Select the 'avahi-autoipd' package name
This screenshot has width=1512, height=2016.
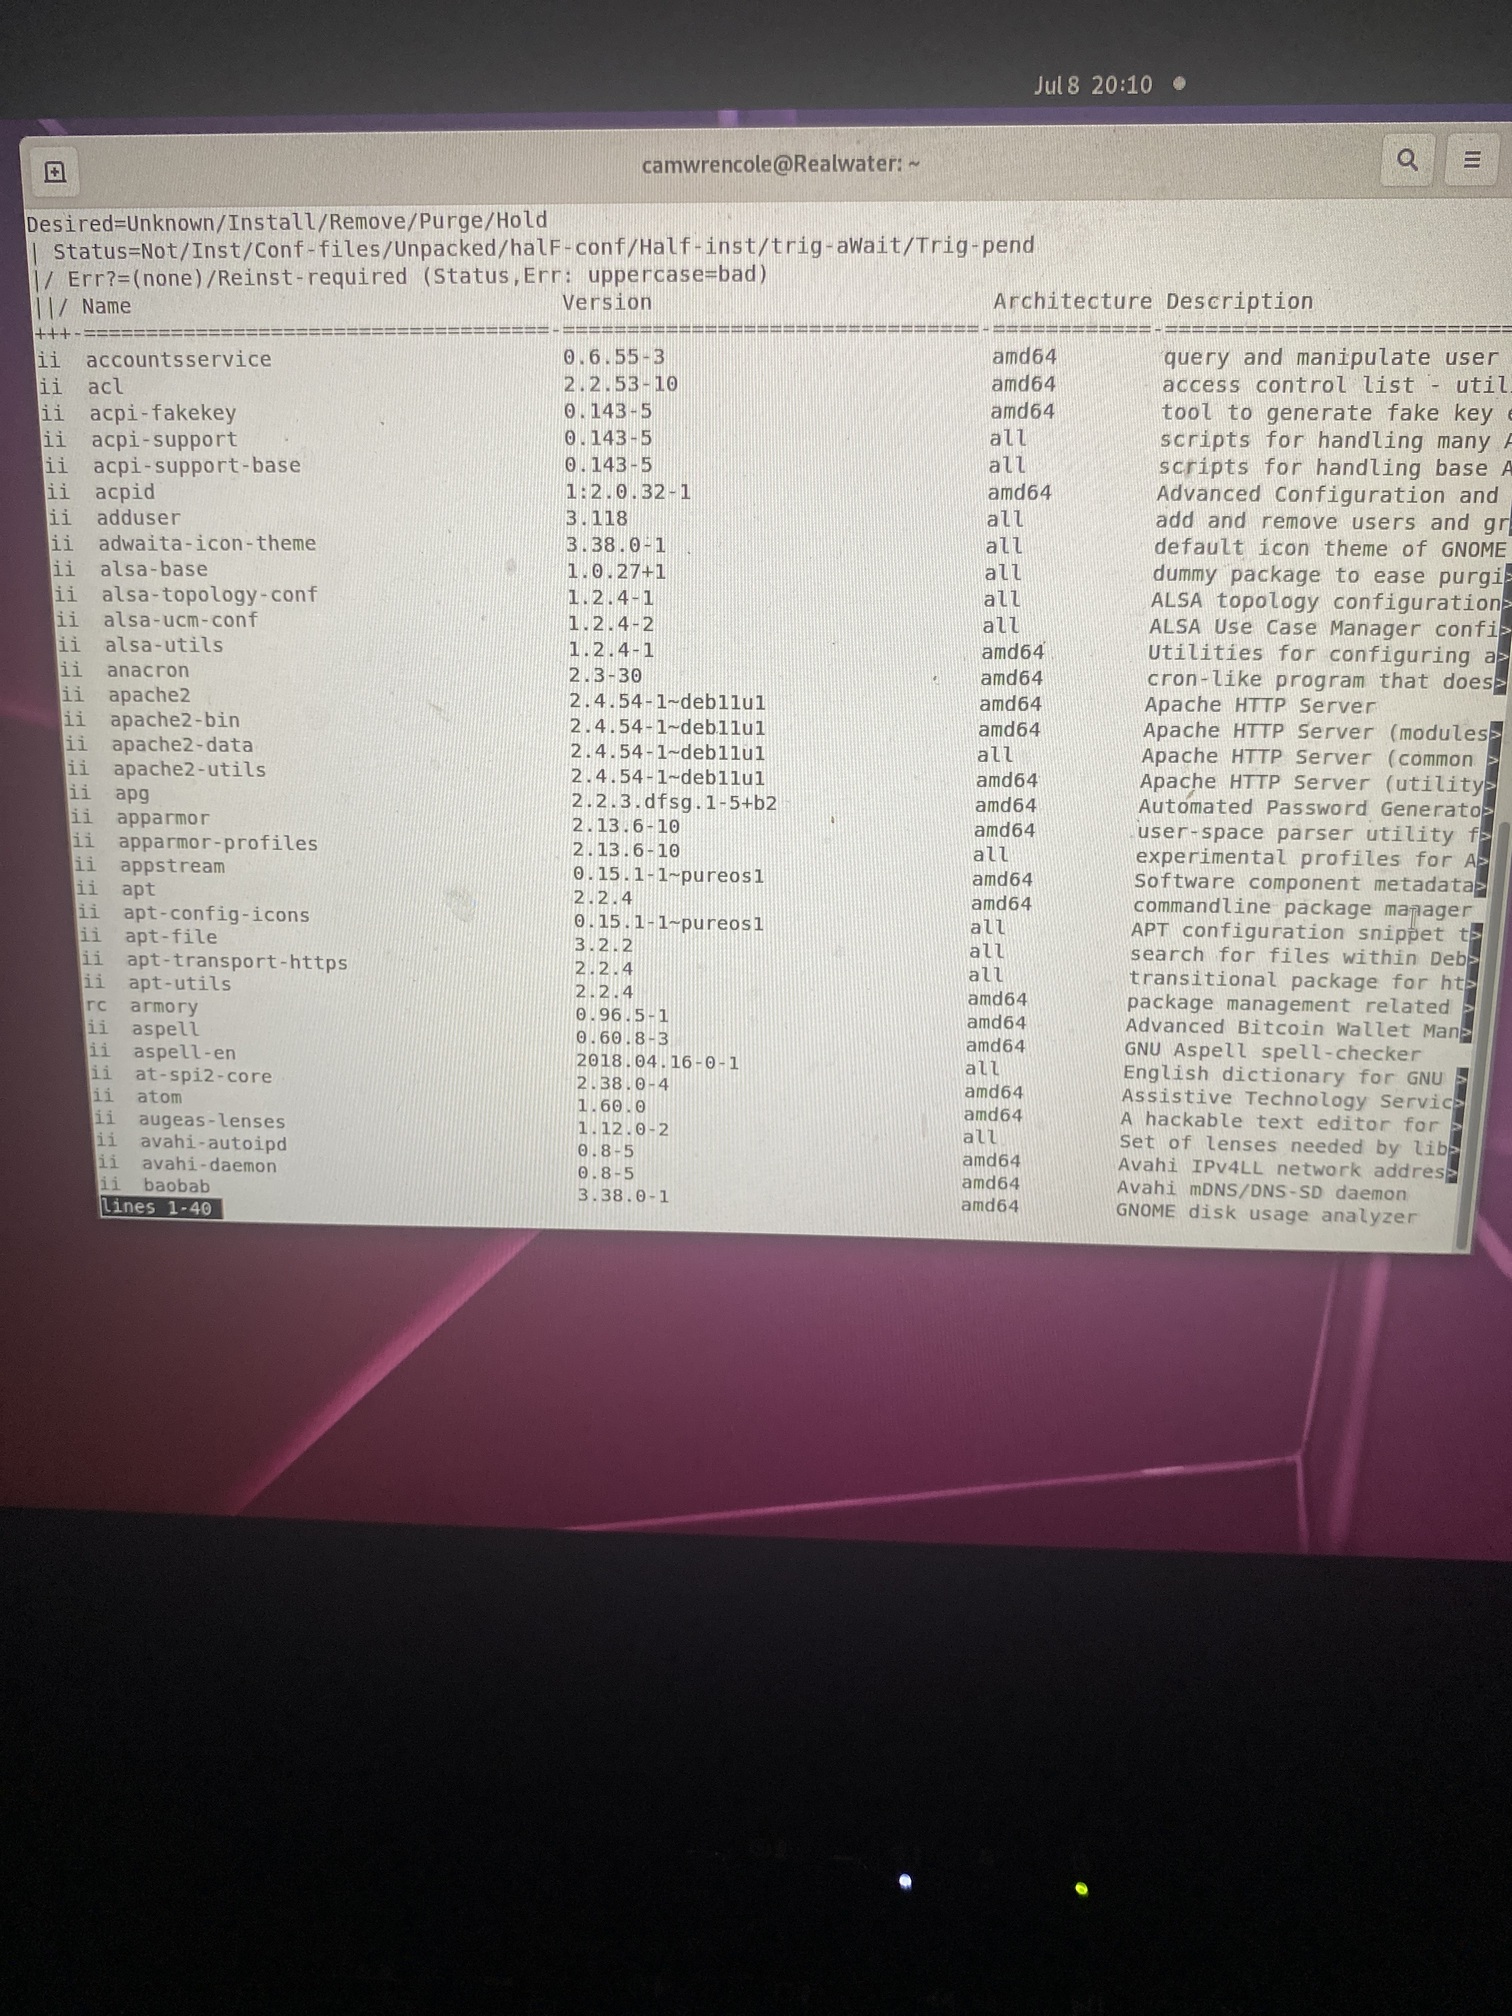(213, 1143)
